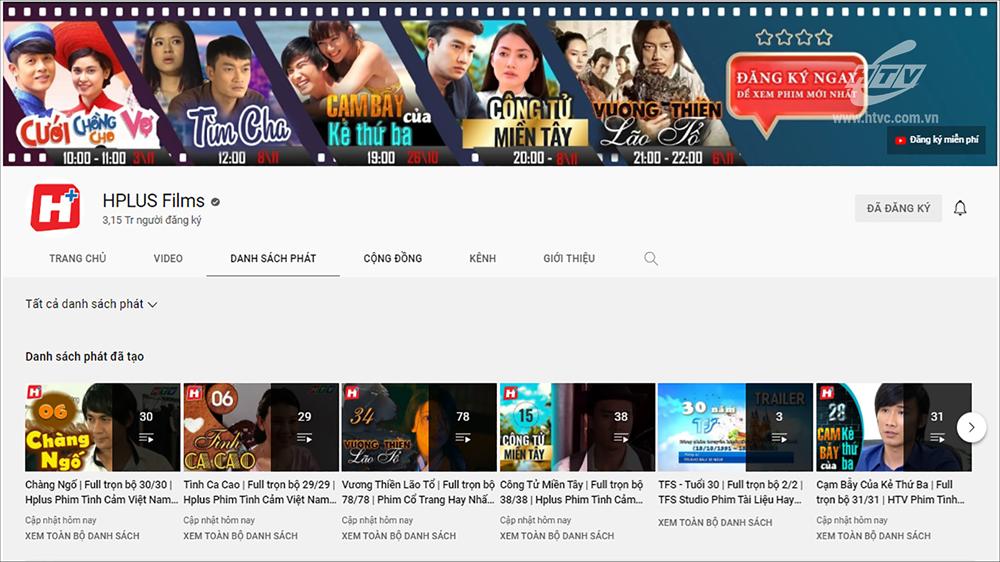The image size is (1000, 562).
Task: Click the next arrow of the playlist carousel
Action: pyautogui.click(x=971, y=427)
